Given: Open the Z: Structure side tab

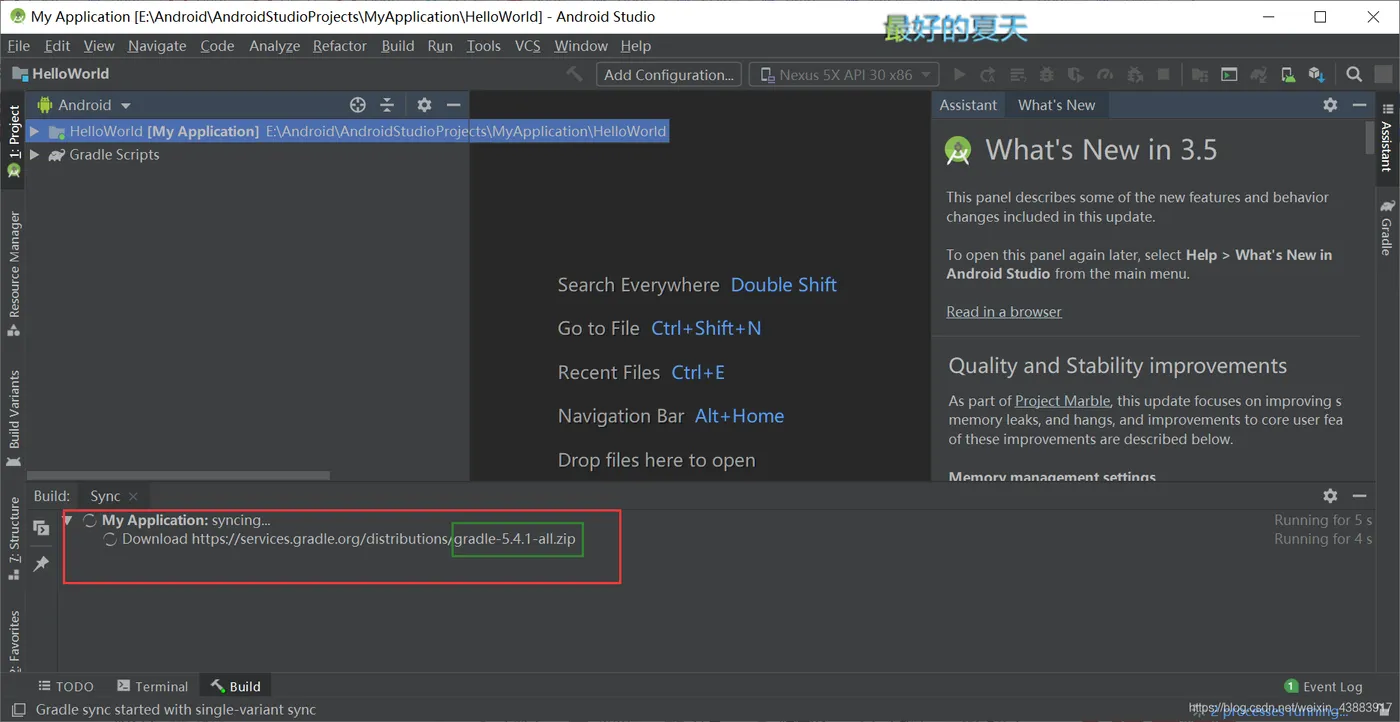Looking at the screenshot, I should (x=14, y=538).
